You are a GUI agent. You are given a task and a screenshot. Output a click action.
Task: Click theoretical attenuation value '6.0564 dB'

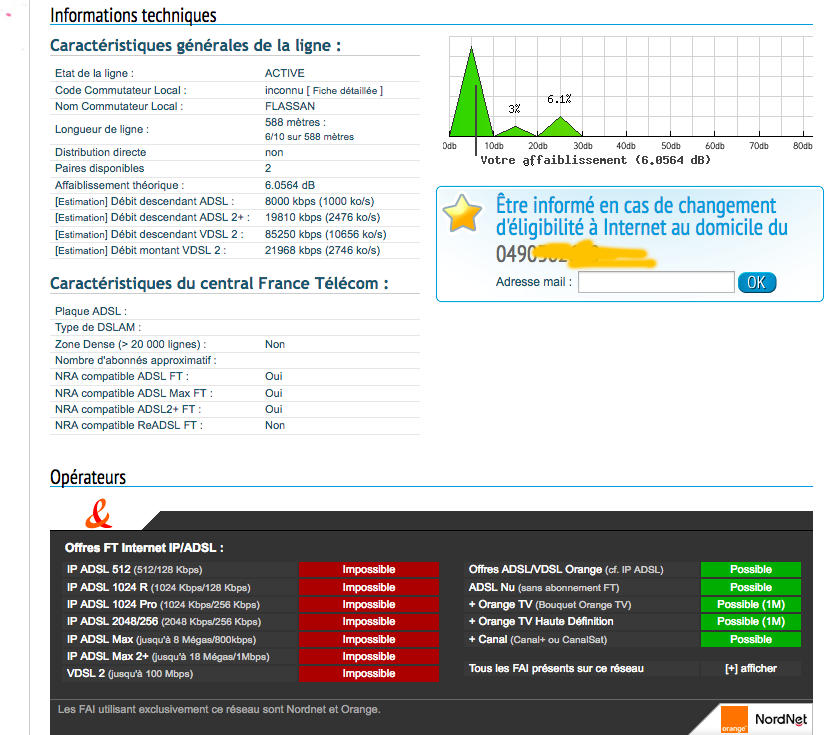click(290, 185)
